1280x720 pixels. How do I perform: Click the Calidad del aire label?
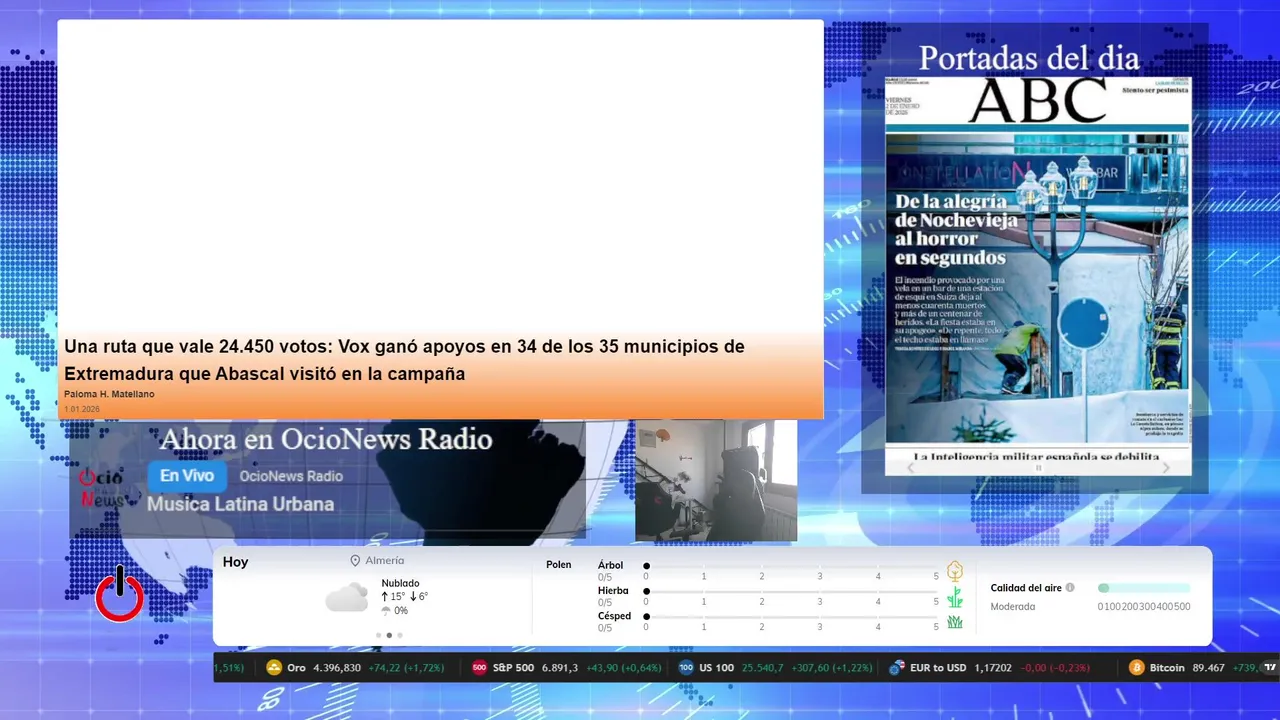(1026, 588)
